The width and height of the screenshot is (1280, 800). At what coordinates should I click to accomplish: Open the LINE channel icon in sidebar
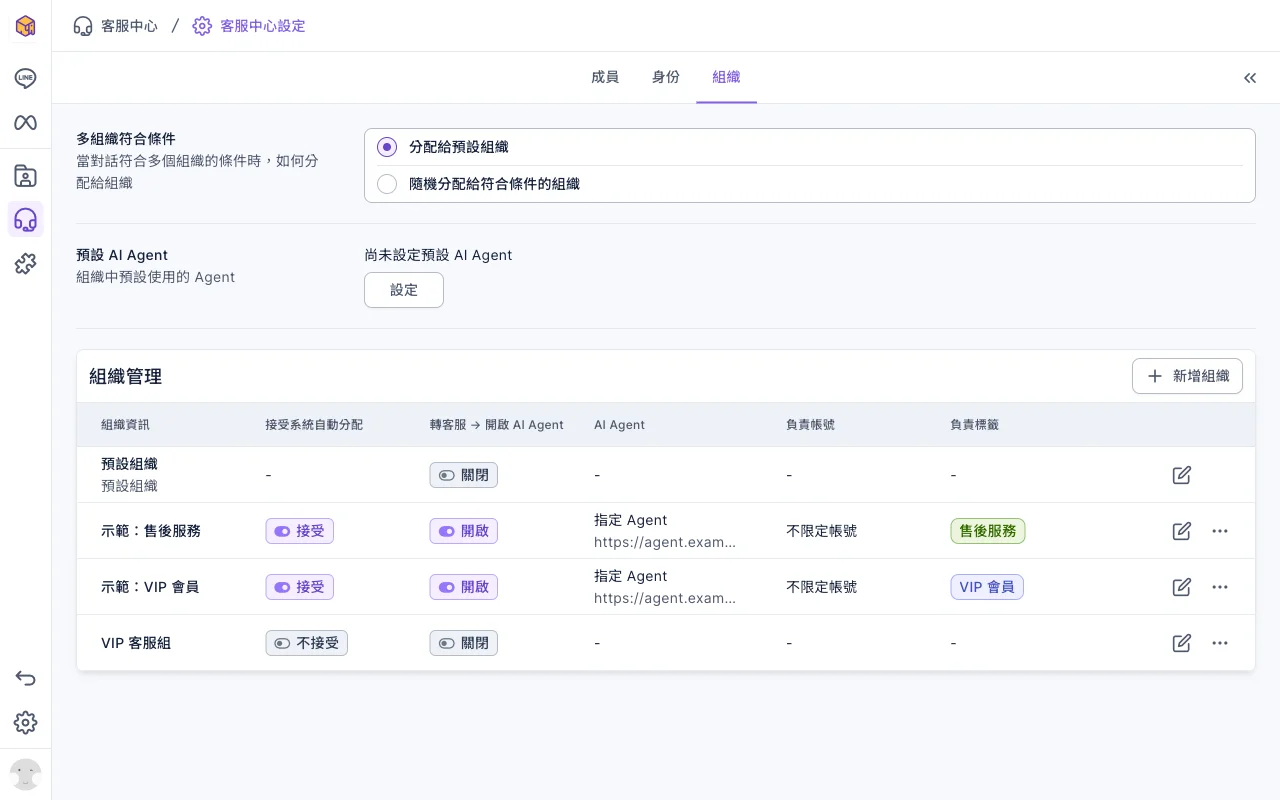tap(26, 78)
